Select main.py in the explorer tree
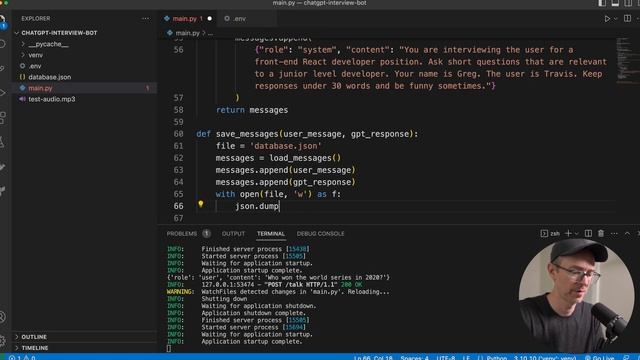This screenshot has height=360, width=640. tap(84, 88)
